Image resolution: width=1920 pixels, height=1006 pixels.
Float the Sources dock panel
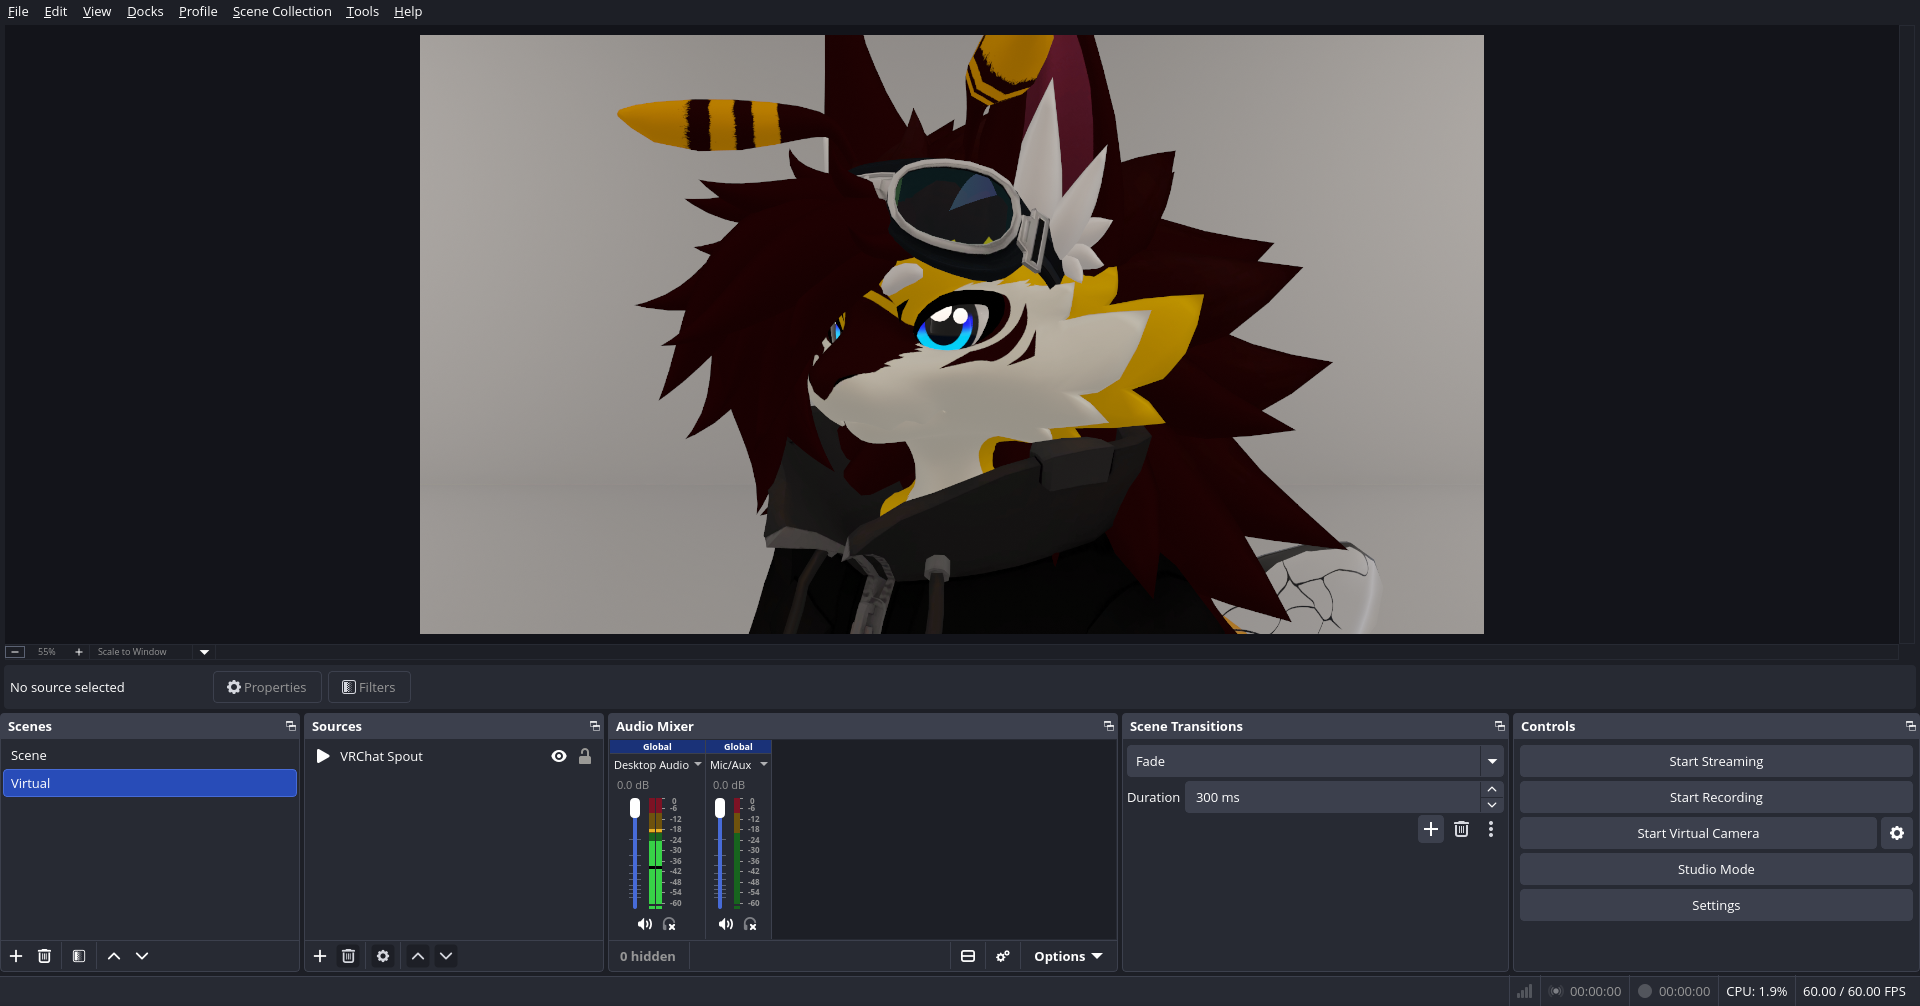point(594,726)
